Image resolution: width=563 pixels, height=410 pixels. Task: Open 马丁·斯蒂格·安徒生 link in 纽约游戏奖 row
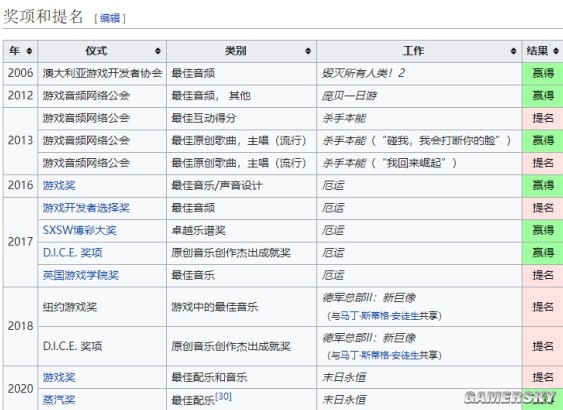point(380,316)
